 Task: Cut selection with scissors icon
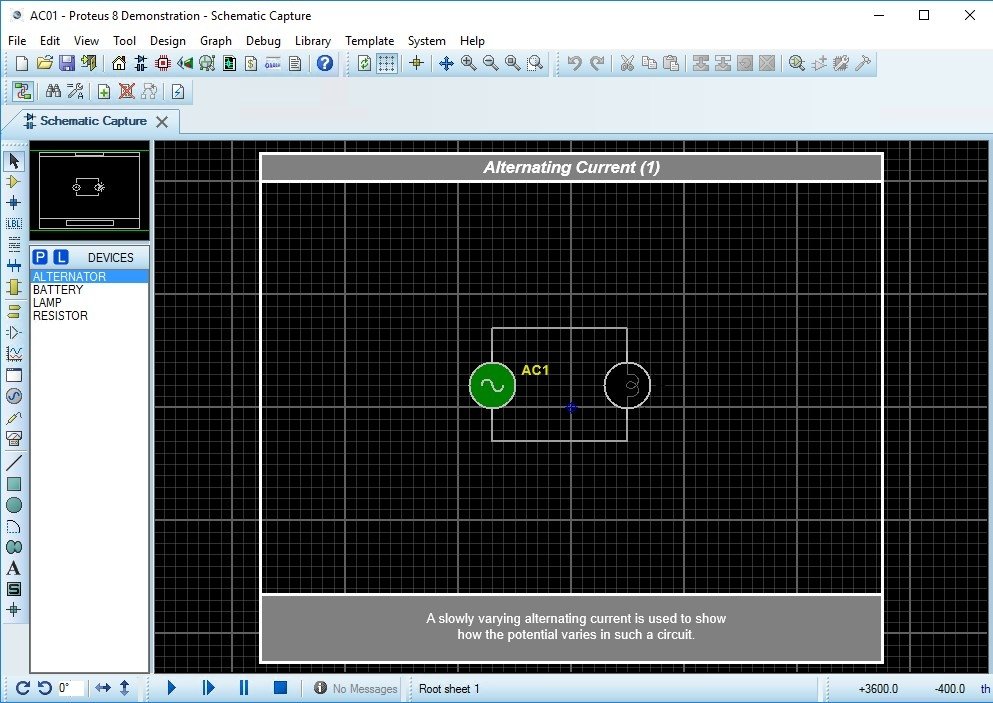[627, 63]
